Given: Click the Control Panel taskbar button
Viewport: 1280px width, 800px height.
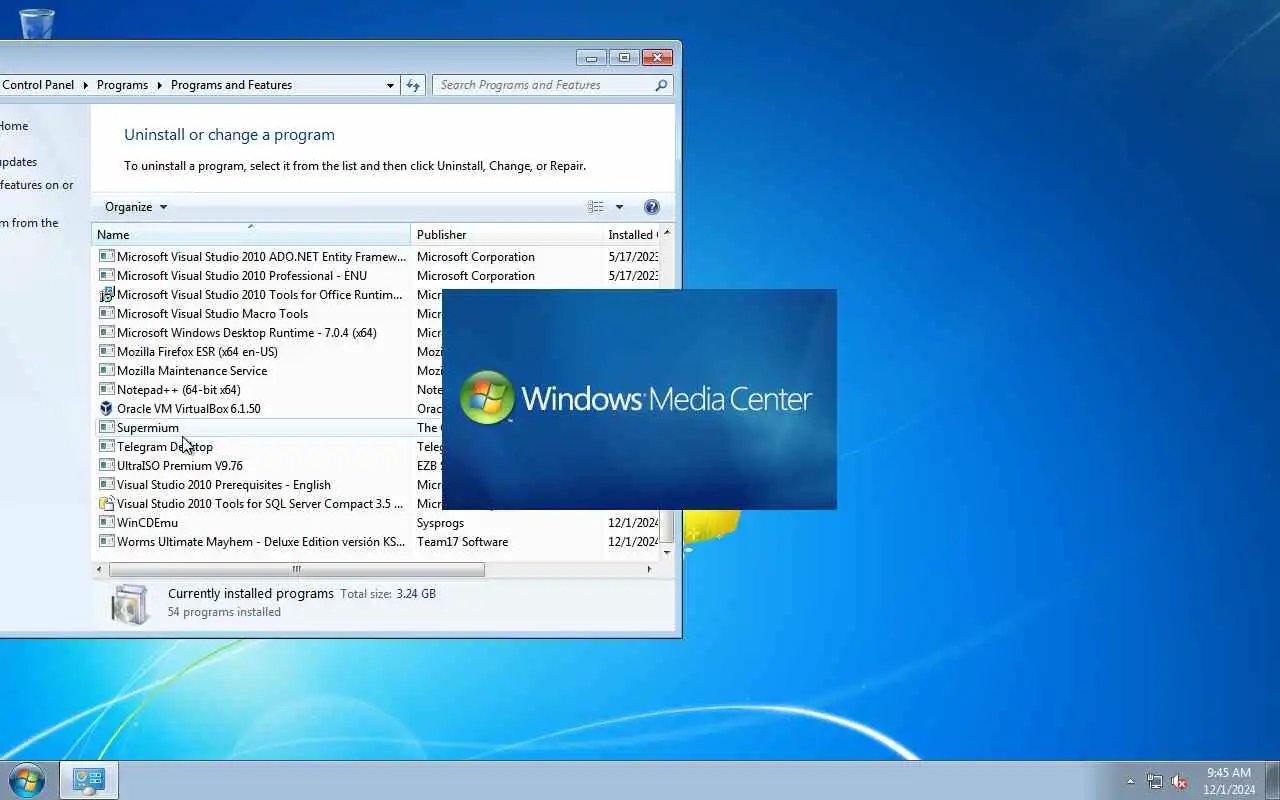Looking at the screenshot, I should click(x=89, y=780).
